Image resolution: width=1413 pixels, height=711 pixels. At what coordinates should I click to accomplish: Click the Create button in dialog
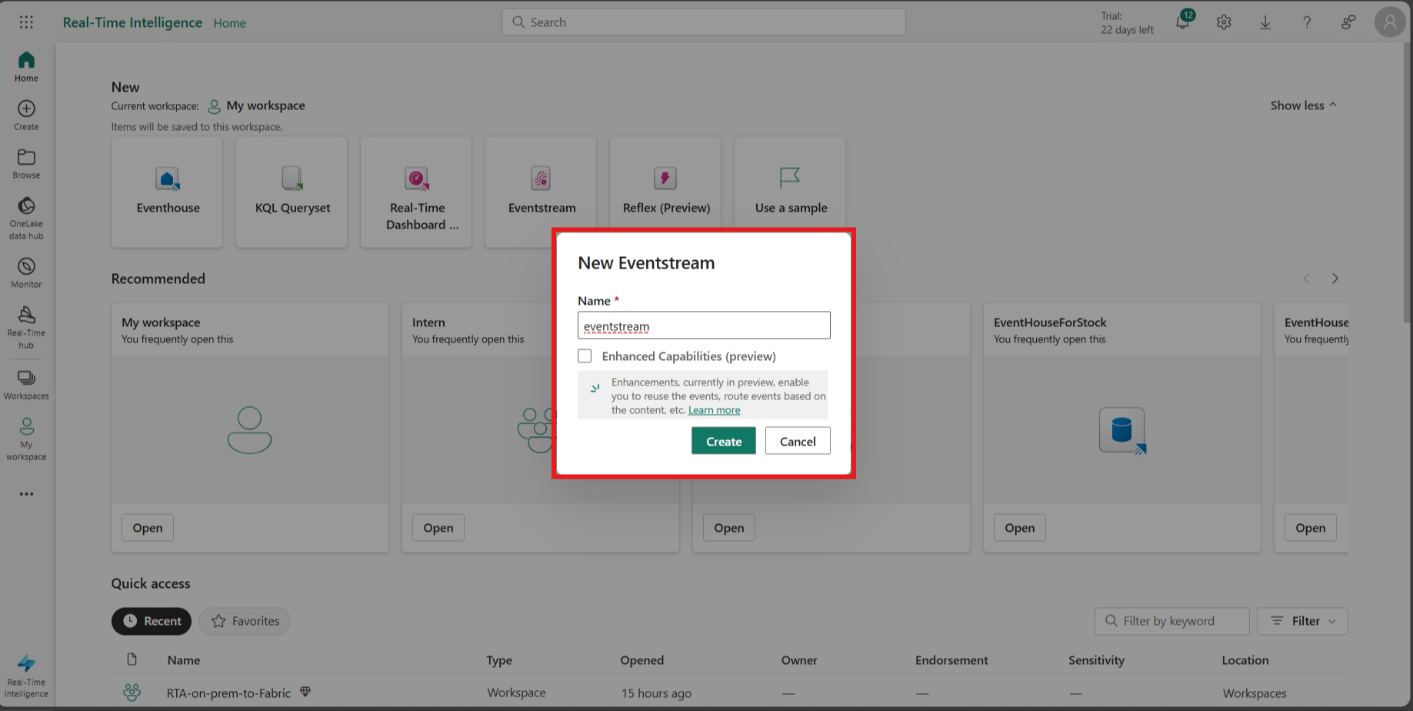(x=723, y=441)
